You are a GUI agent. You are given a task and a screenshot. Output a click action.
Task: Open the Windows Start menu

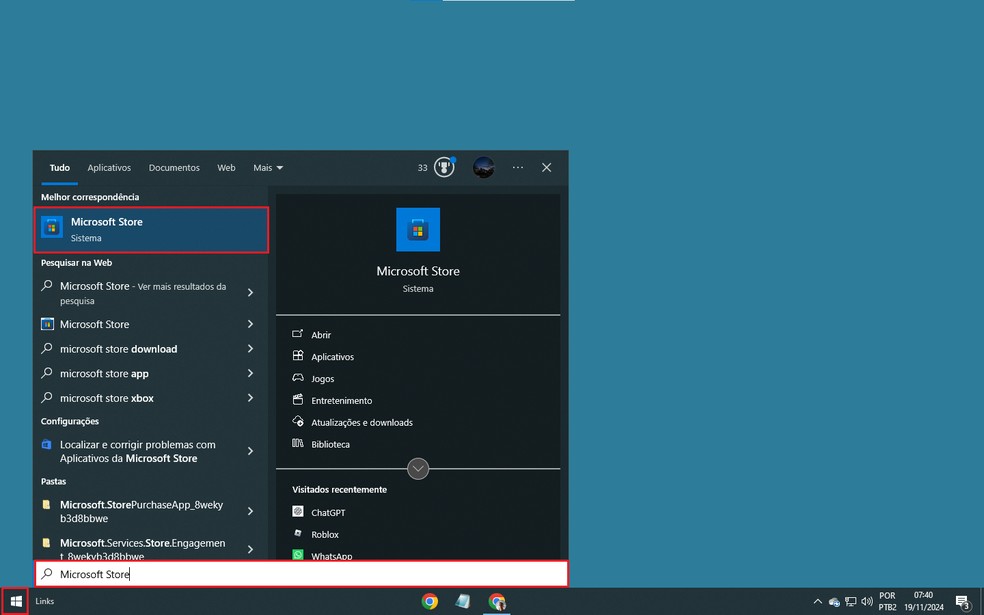coord(15,601)
